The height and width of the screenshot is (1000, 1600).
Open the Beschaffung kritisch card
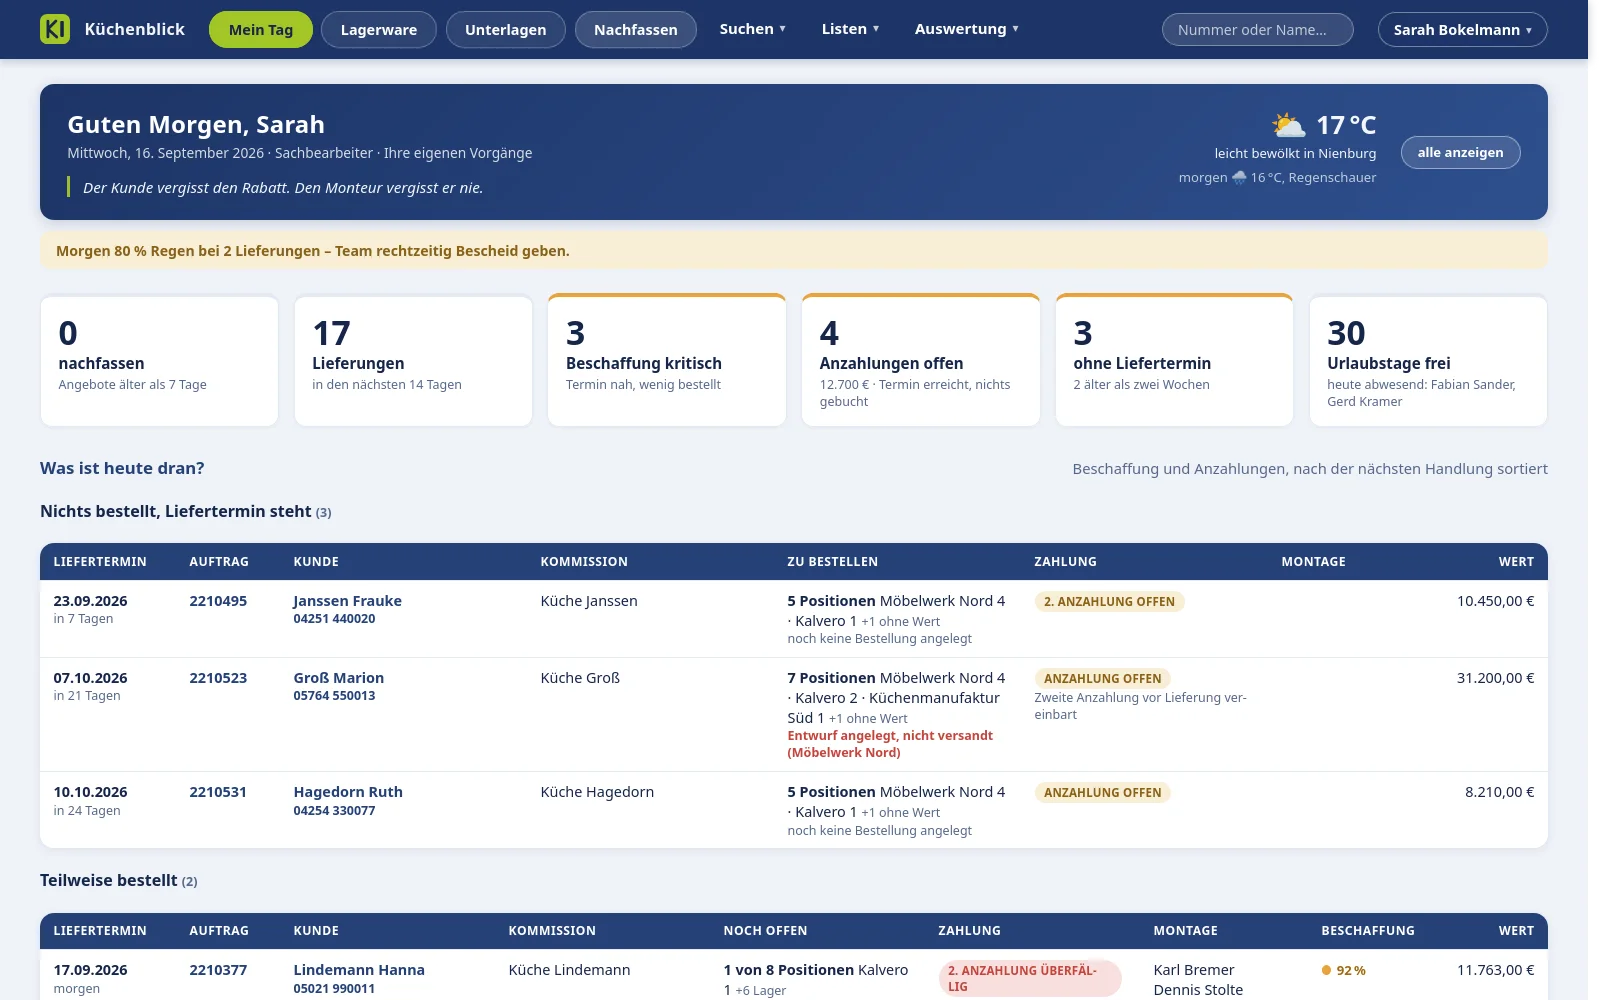667,360
